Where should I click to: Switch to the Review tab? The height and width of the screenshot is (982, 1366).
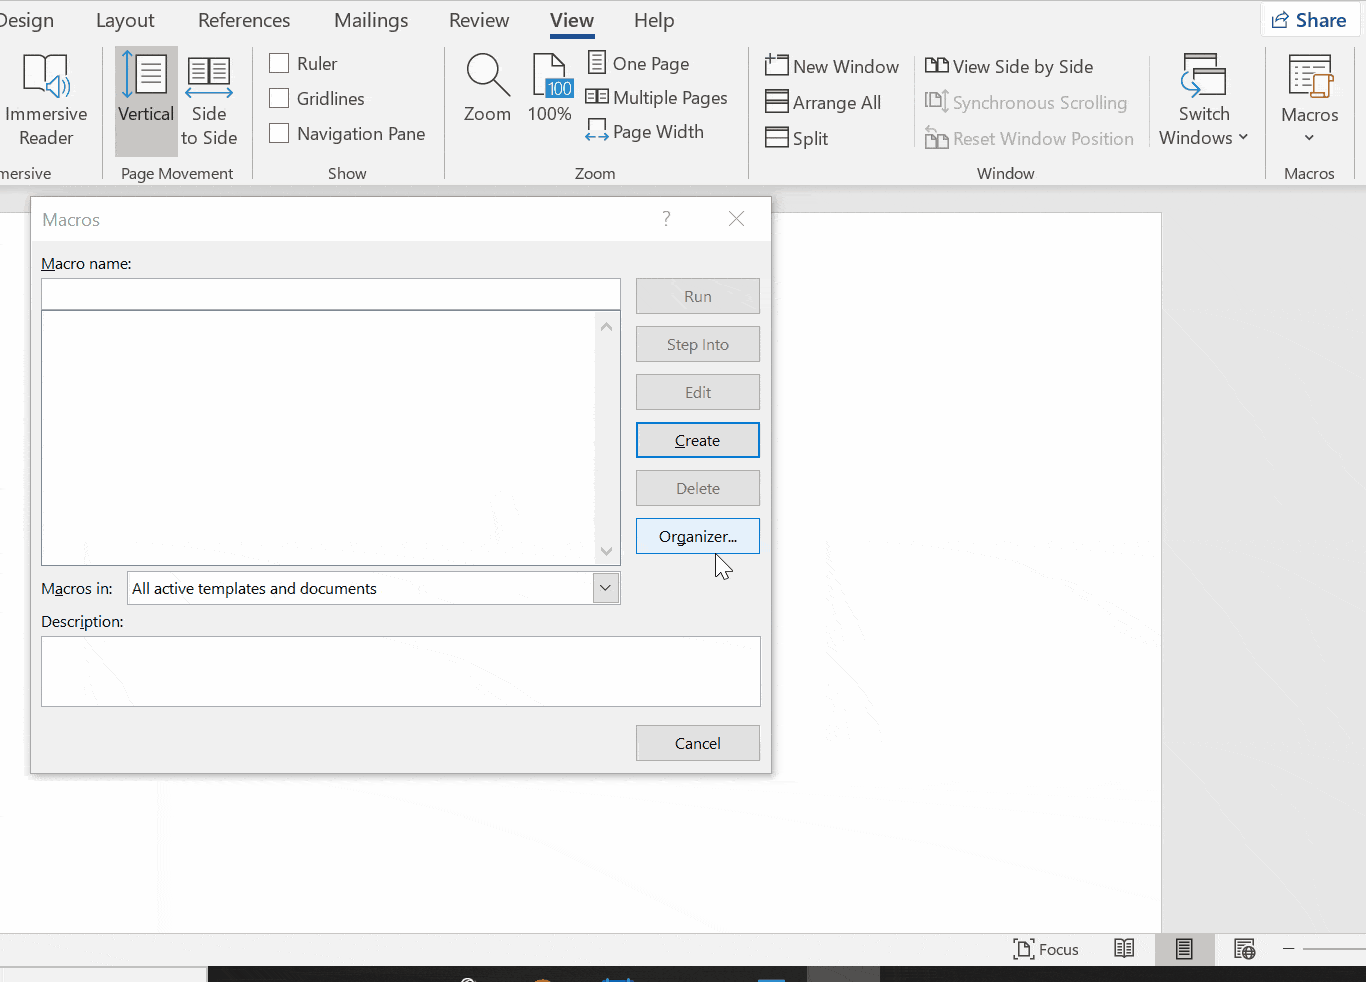pos(478,20)
